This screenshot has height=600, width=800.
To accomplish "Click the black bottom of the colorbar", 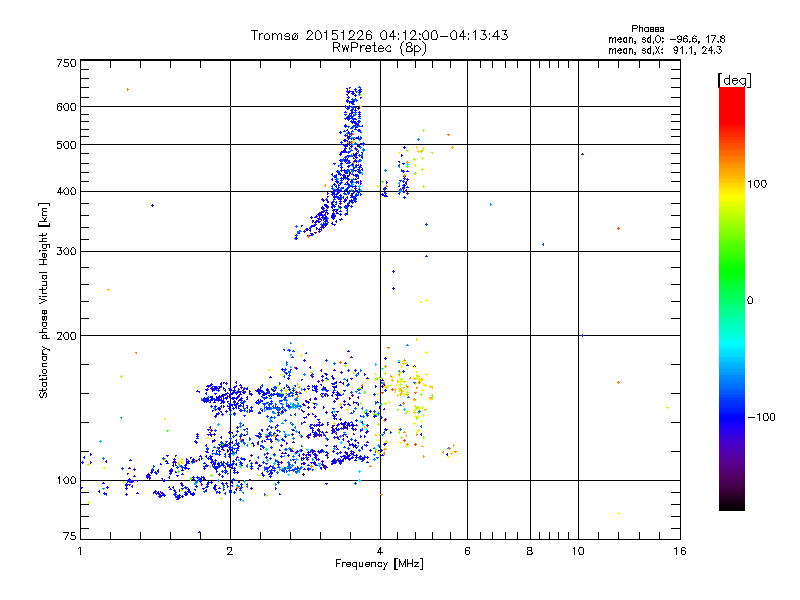I will click(732, 503).
